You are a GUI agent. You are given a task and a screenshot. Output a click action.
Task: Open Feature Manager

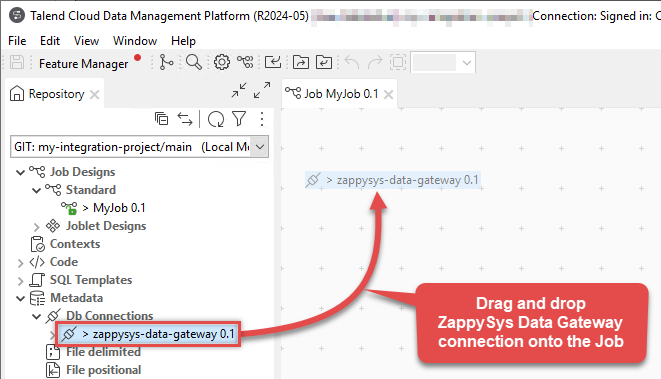pyautogui.click(x=83, y=64)
